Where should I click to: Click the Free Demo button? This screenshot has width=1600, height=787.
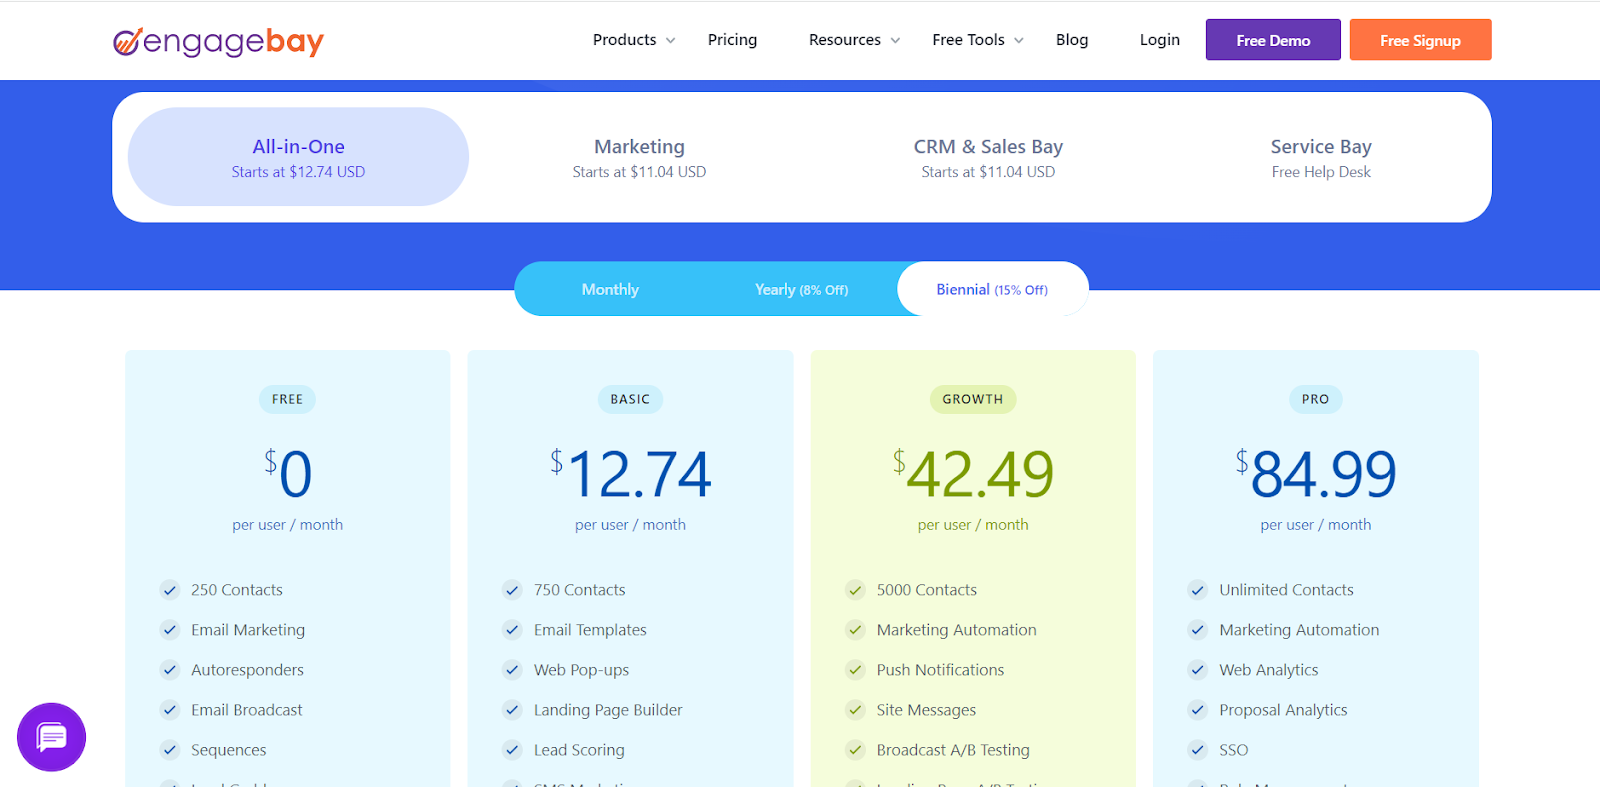1273,40
